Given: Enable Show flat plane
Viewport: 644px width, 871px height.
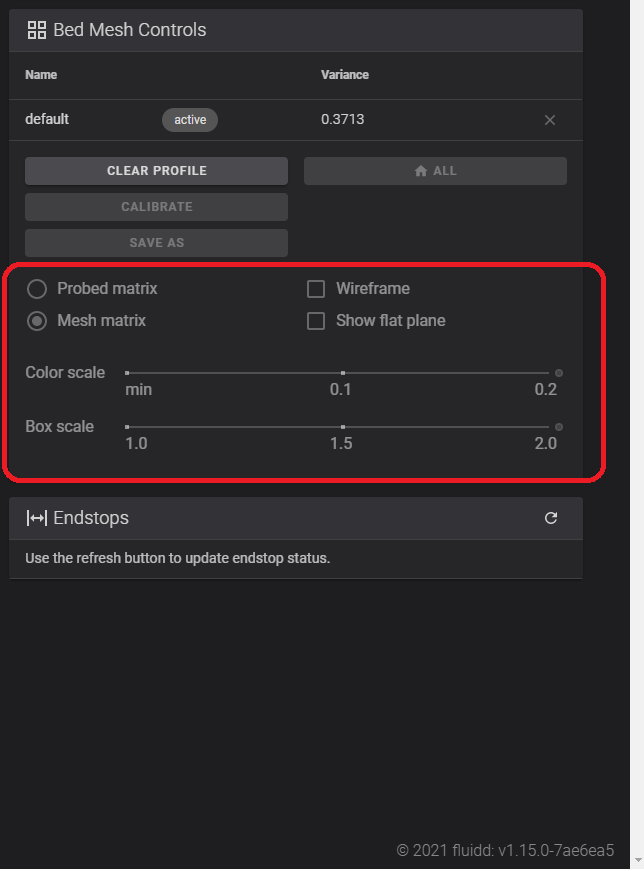Looking at the screenshot, I should (x=316, y=321).
